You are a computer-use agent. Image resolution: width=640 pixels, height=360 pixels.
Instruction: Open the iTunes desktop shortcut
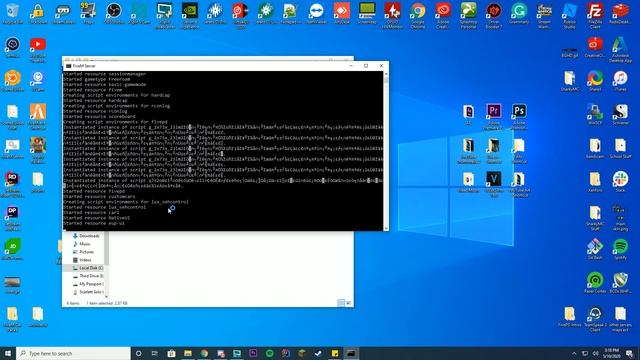click(x=620, y=81)
